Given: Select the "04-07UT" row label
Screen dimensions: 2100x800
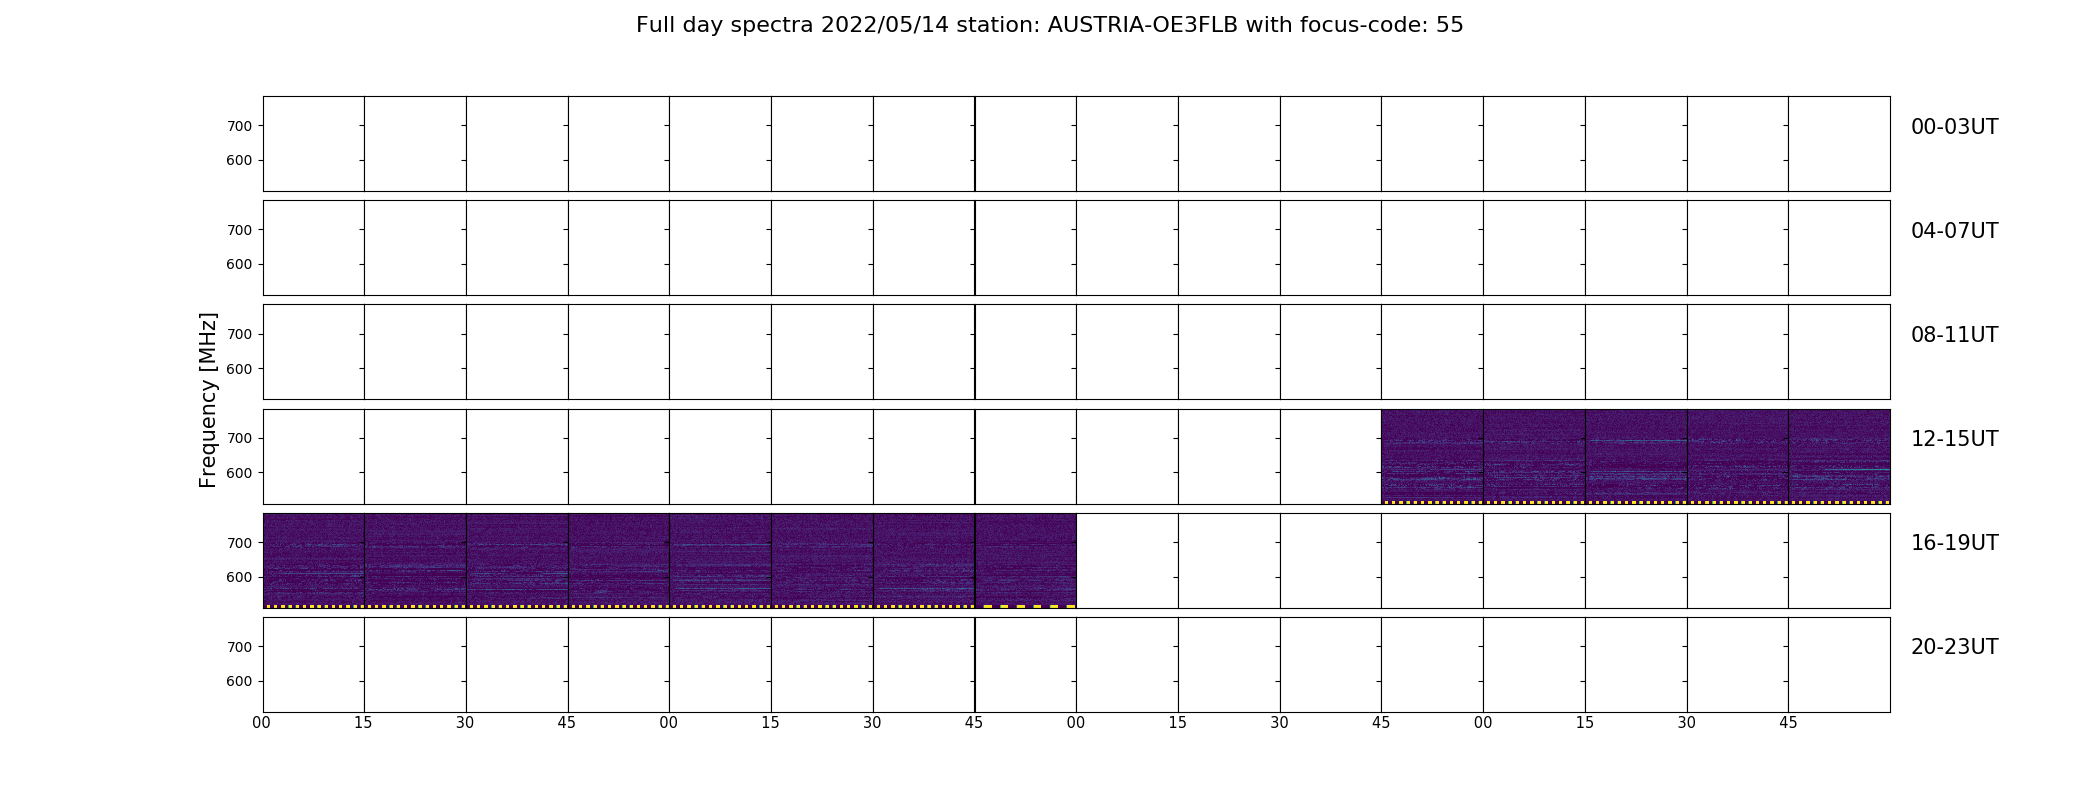Looking at the screenshot, I should 1954,231.
